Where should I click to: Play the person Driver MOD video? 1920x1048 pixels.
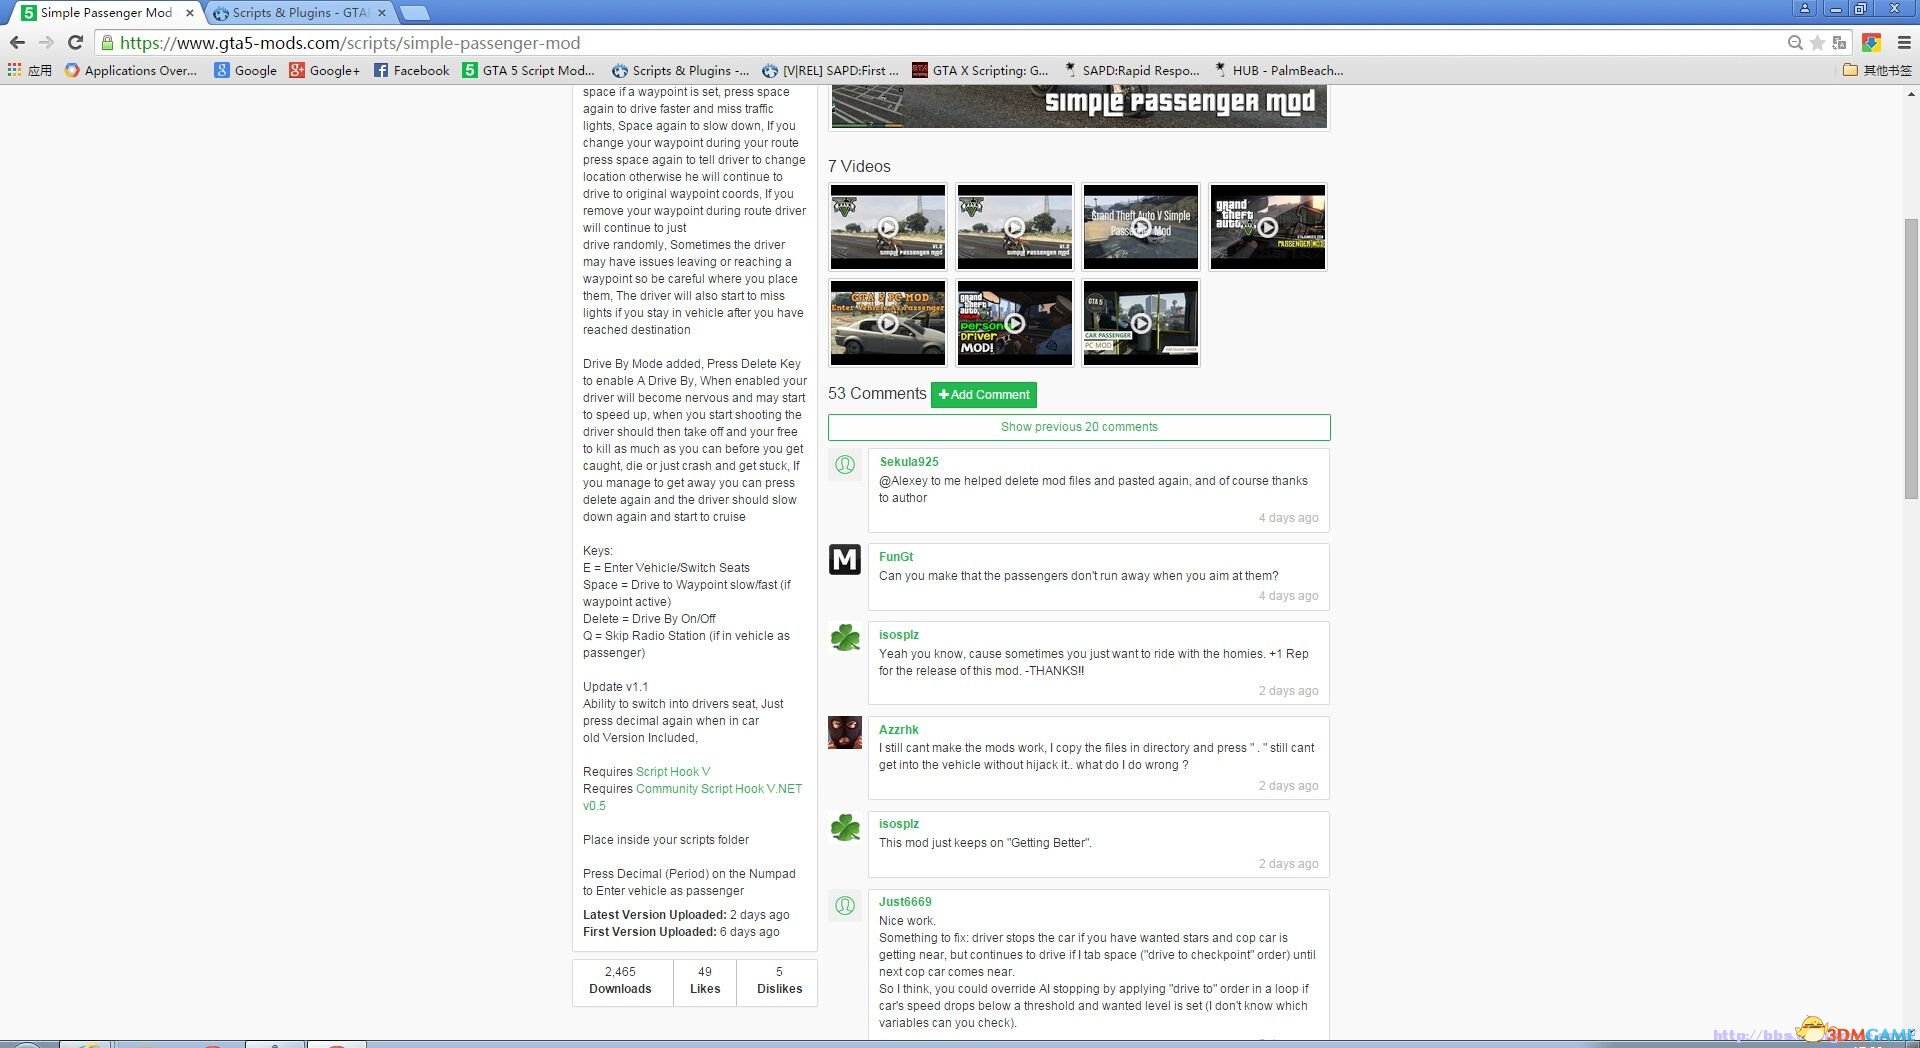[1014, 323]
